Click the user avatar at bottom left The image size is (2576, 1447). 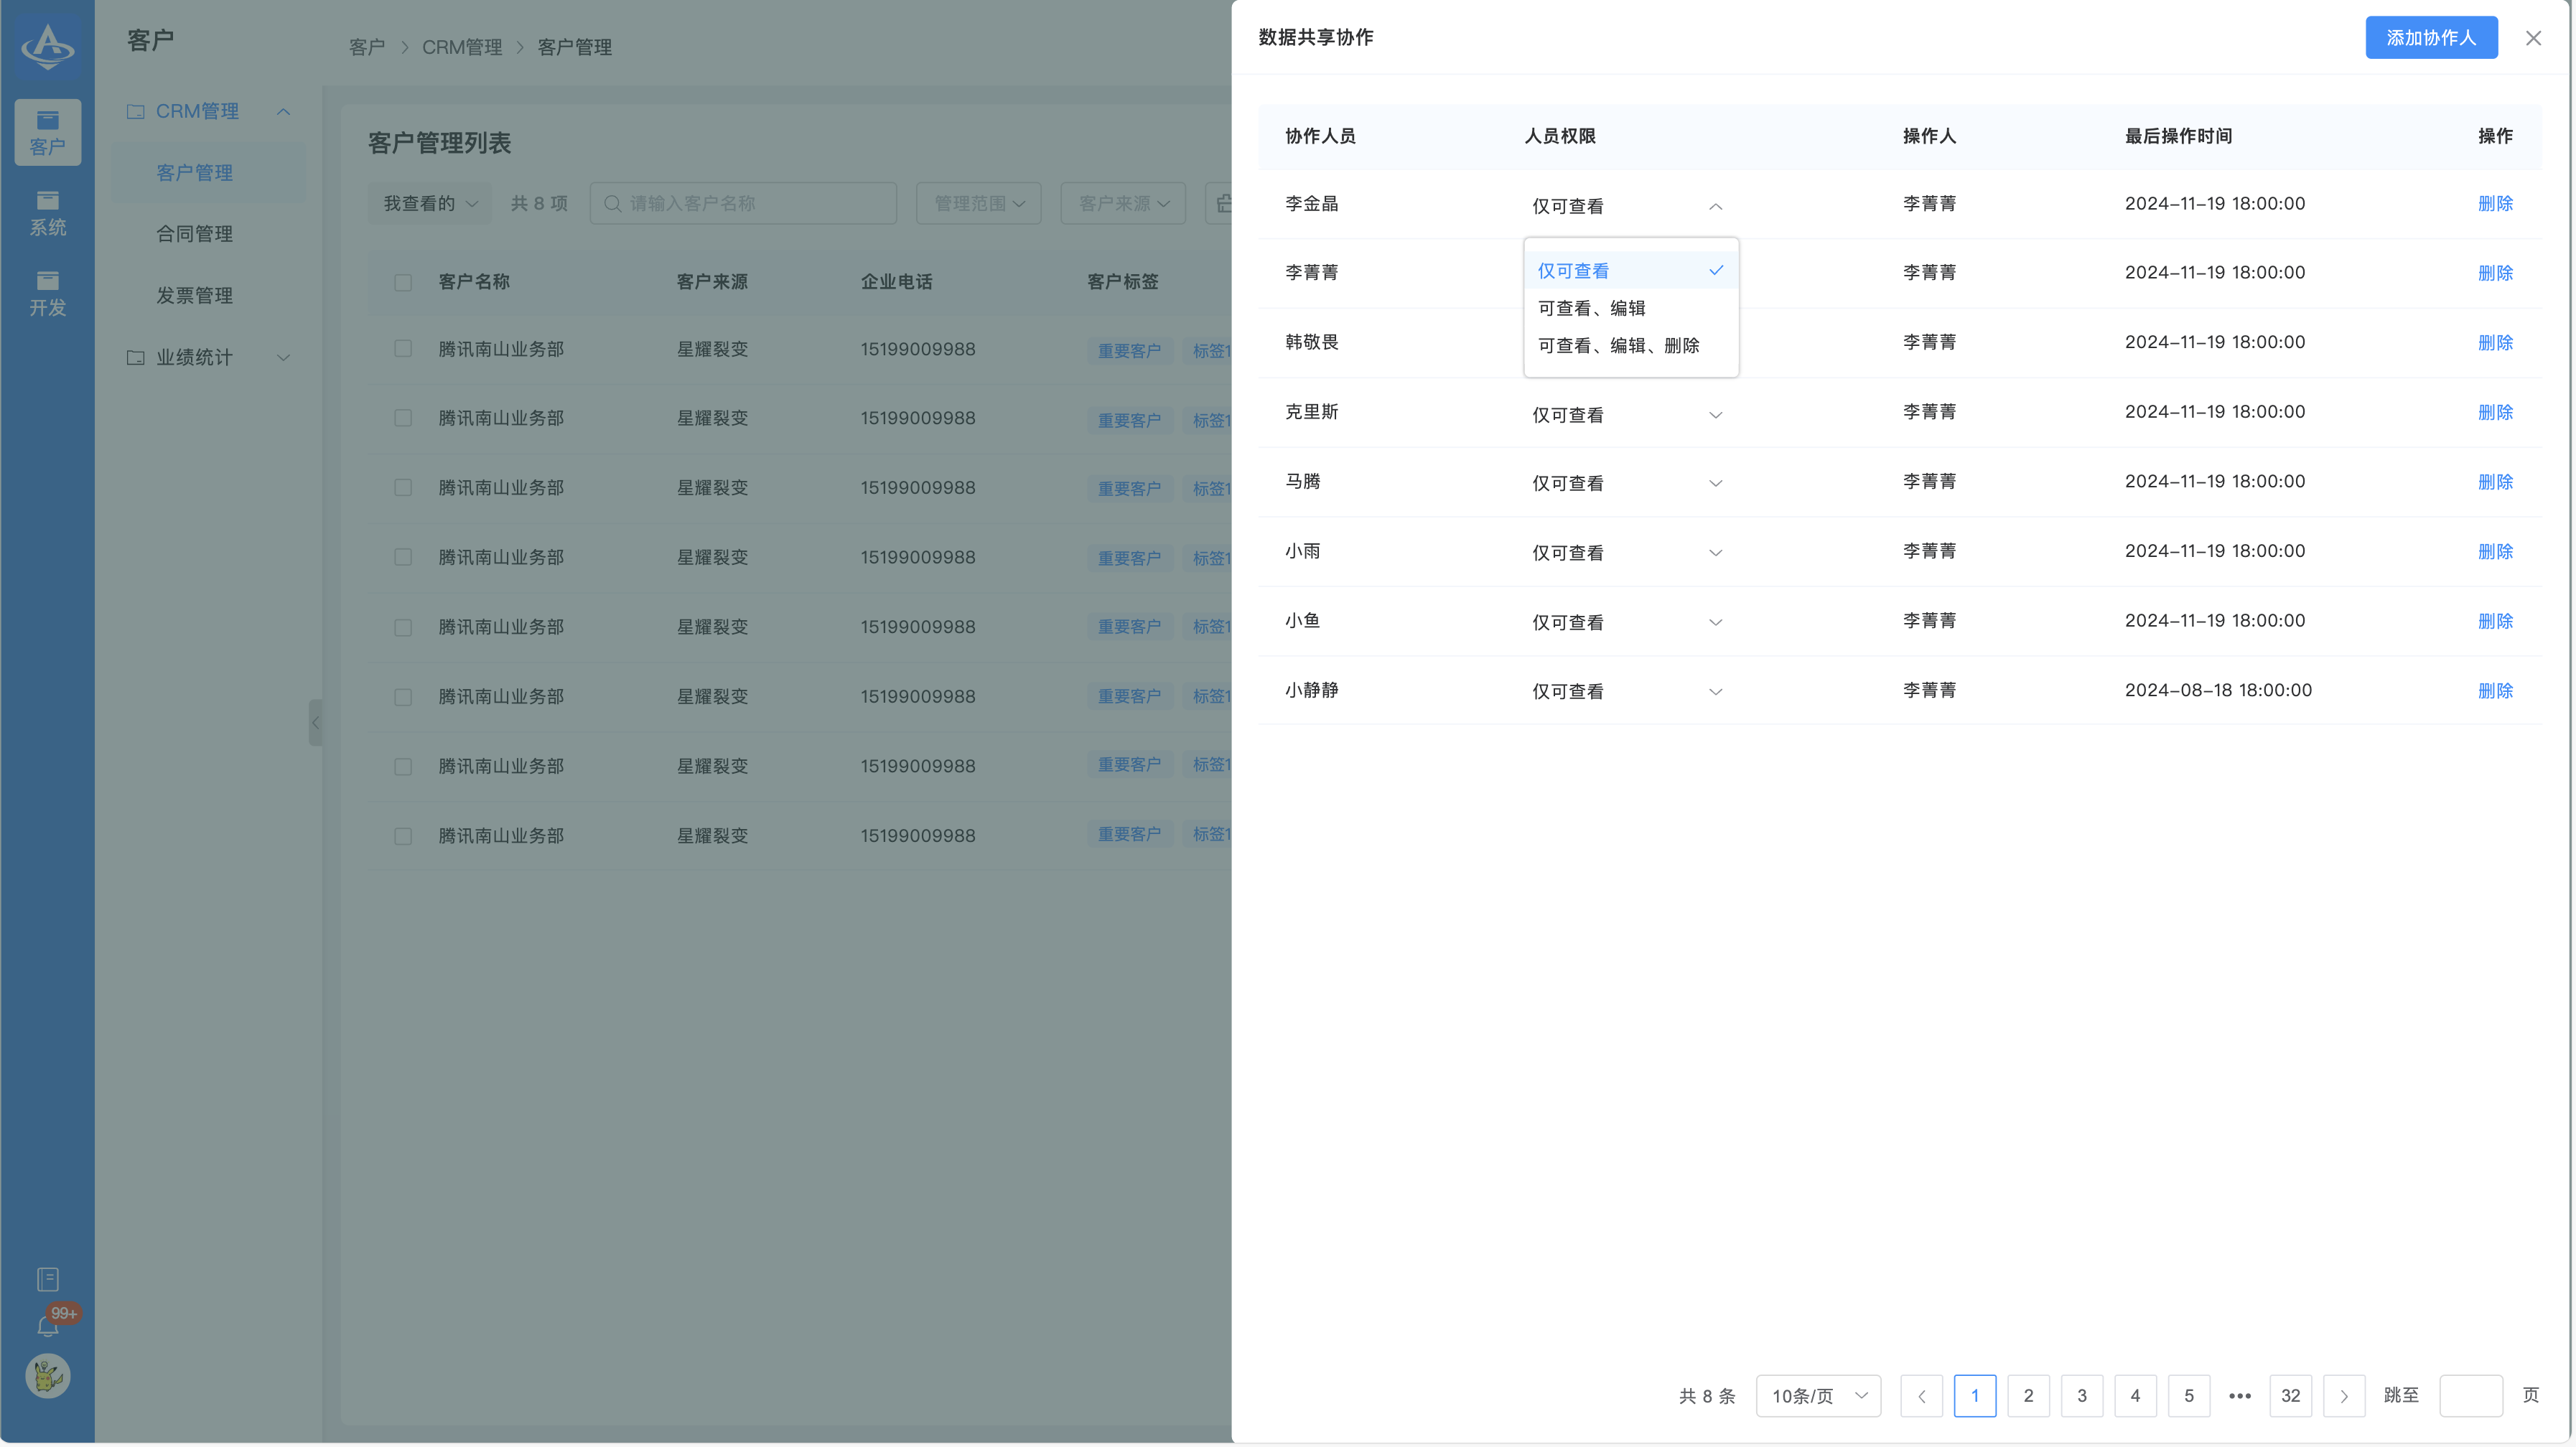pos(47,1377)
